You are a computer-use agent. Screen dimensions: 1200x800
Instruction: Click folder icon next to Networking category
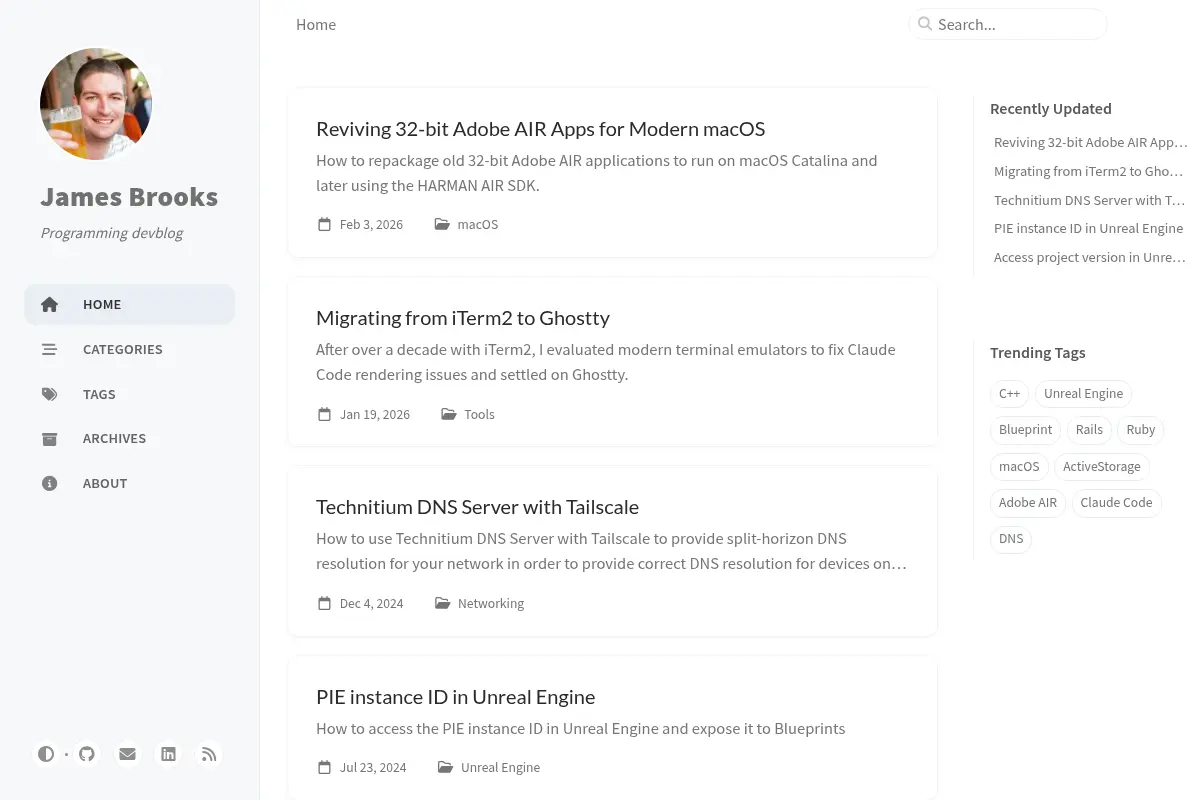pyautogui.click(x=442, y=603)
